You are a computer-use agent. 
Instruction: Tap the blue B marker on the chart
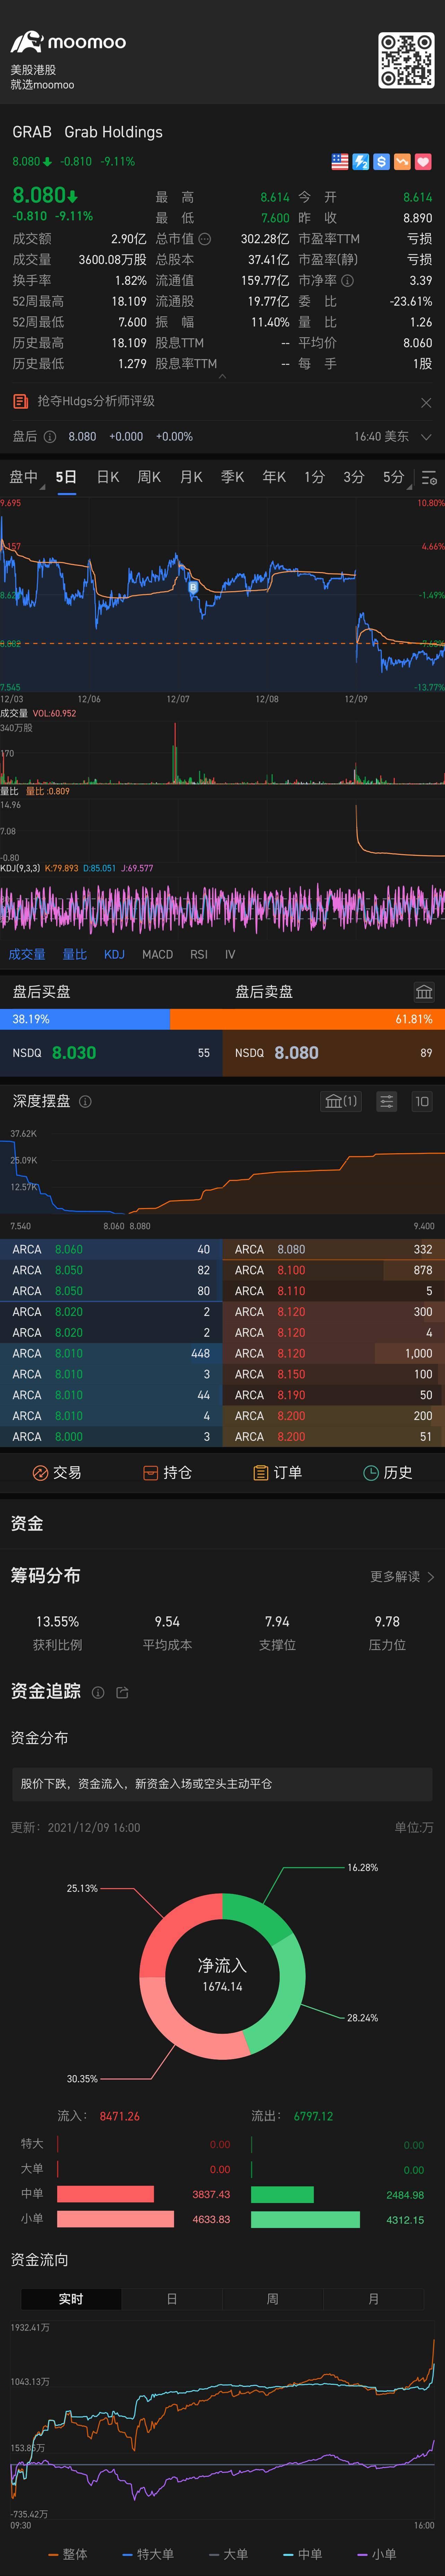[x=193, y=588]
